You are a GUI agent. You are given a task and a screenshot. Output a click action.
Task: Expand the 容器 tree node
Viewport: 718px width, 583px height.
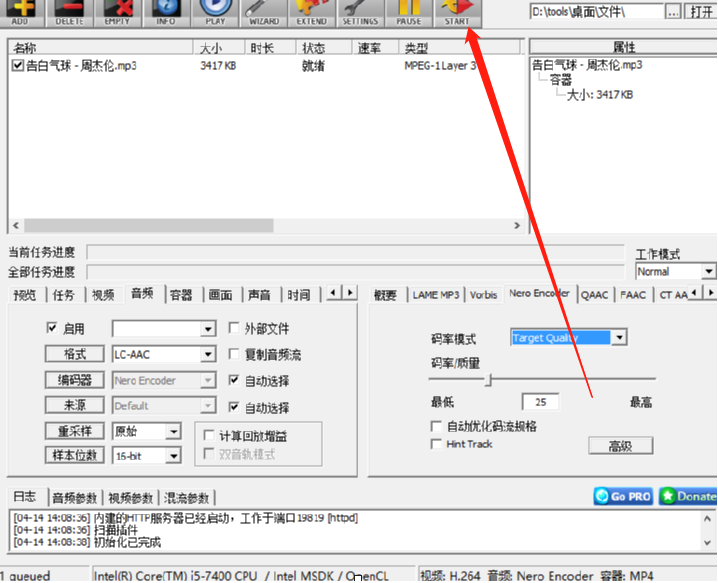[x=560, y=80]
